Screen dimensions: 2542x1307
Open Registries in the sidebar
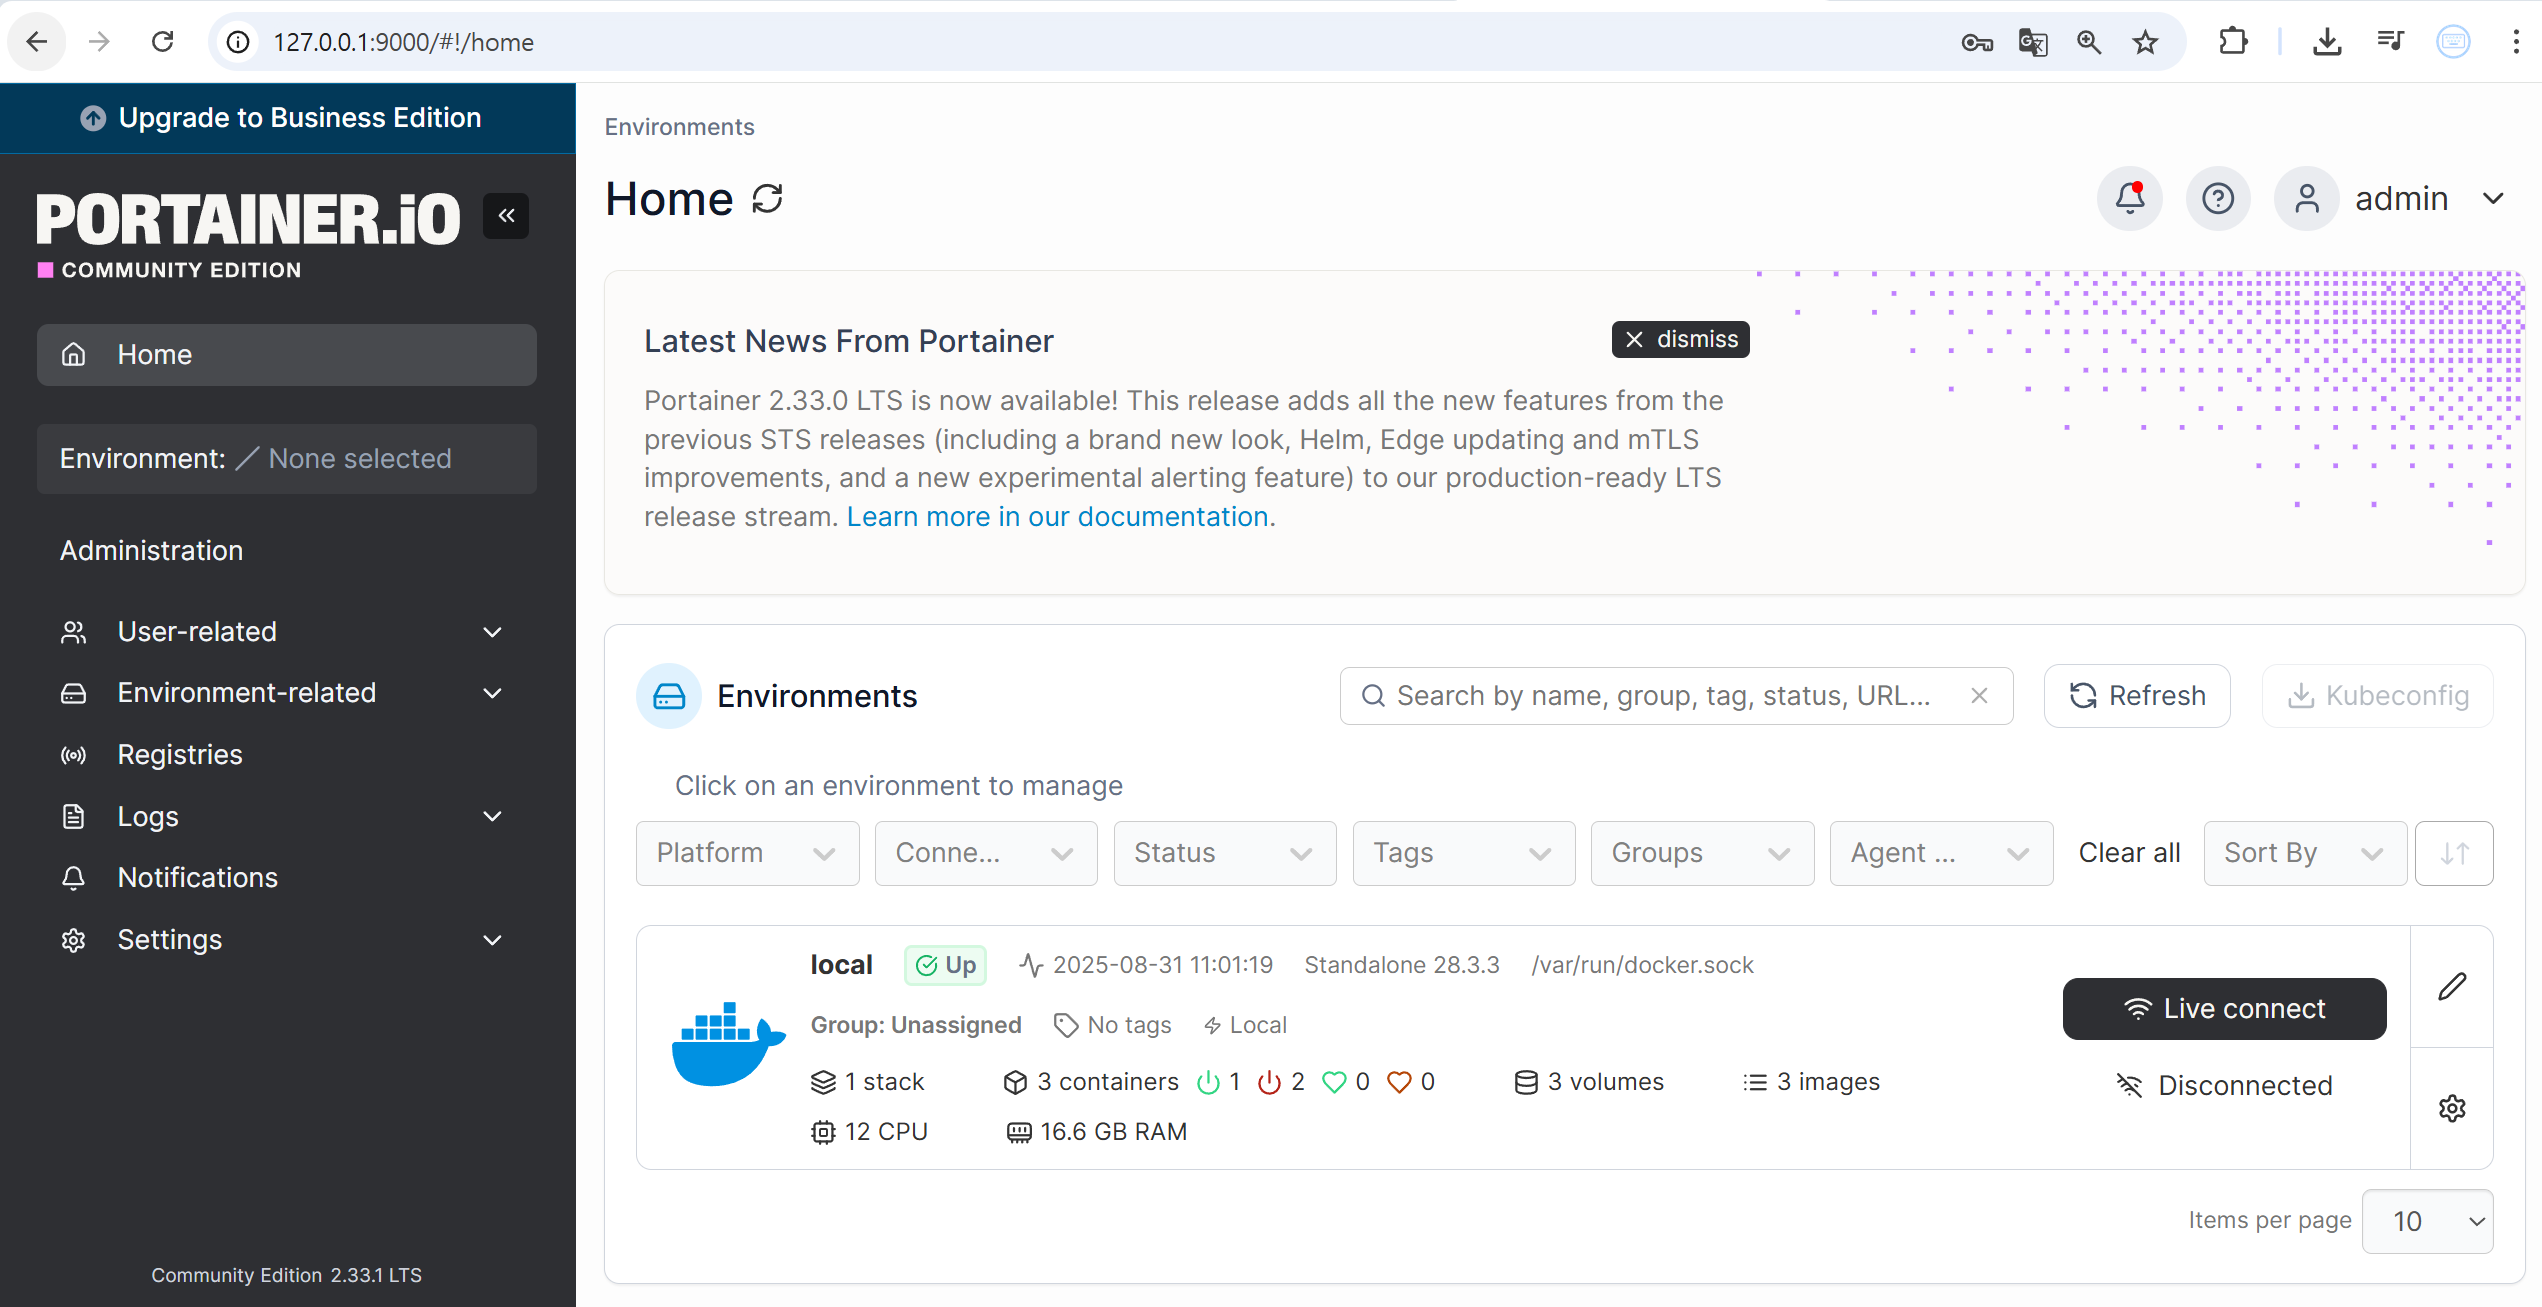coord(180,755)
